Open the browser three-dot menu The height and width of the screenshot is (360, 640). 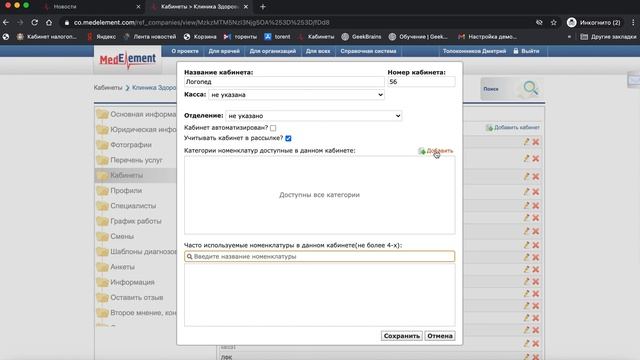click(633, 22)
